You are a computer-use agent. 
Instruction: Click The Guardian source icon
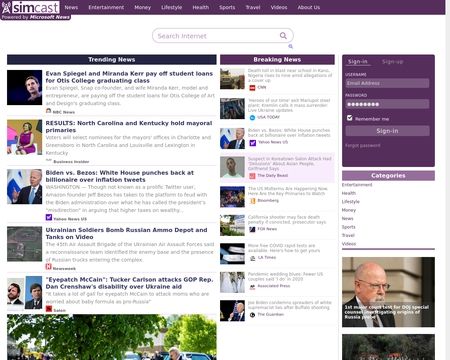pos(252,315)
